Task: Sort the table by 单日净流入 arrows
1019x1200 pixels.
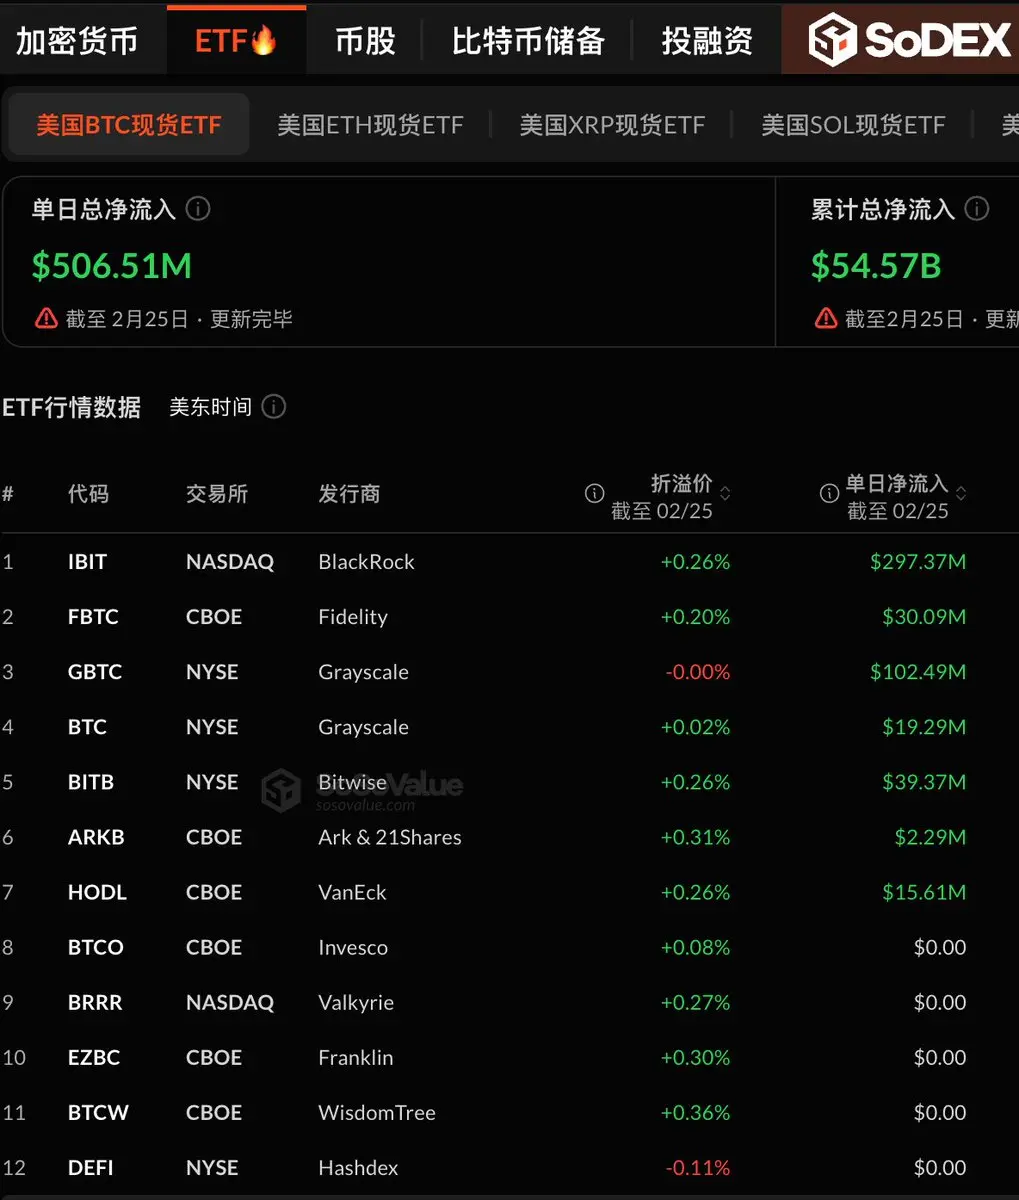Action: [x=961, y=493]
